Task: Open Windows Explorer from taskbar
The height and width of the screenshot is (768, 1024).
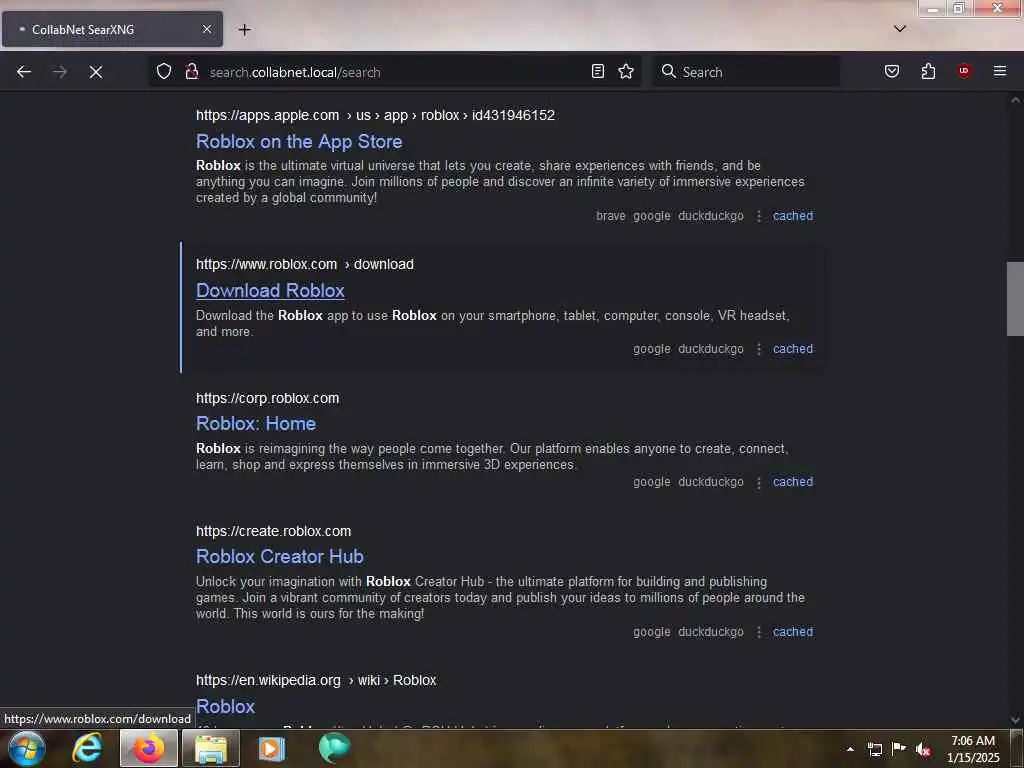Action: pyautogui.click(x=210, y=748)
